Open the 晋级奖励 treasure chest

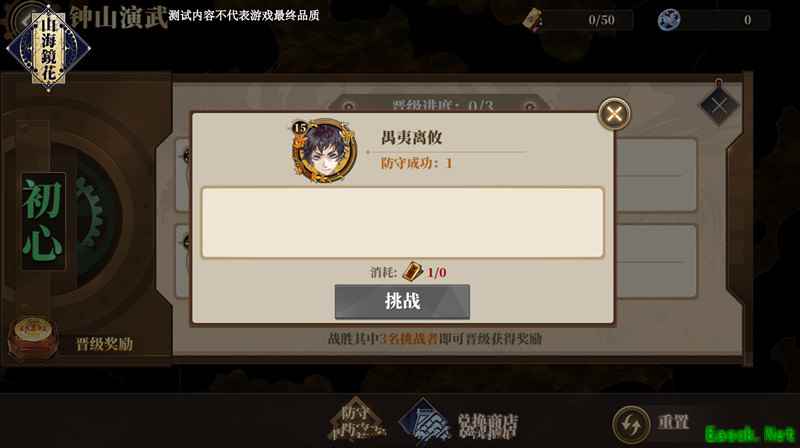coord(33,338)
